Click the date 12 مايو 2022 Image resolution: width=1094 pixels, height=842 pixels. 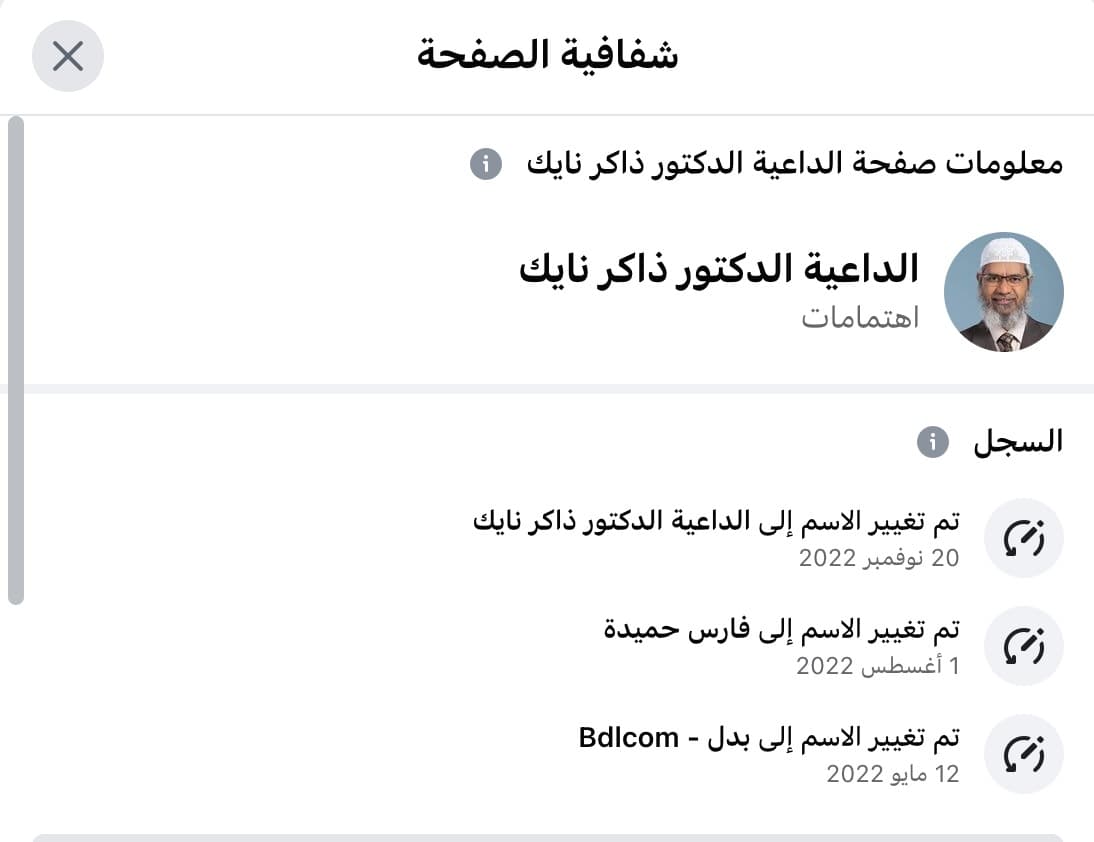(x=892, y=774)
